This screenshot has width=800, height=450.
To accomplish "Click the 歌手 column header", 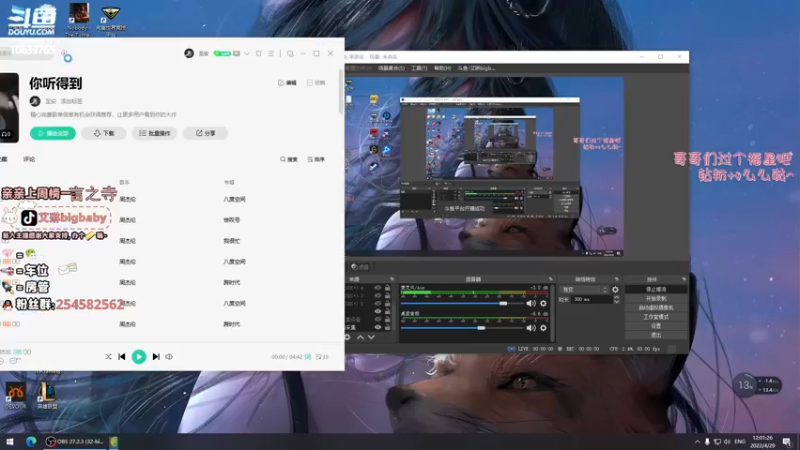I will point(124,182).
